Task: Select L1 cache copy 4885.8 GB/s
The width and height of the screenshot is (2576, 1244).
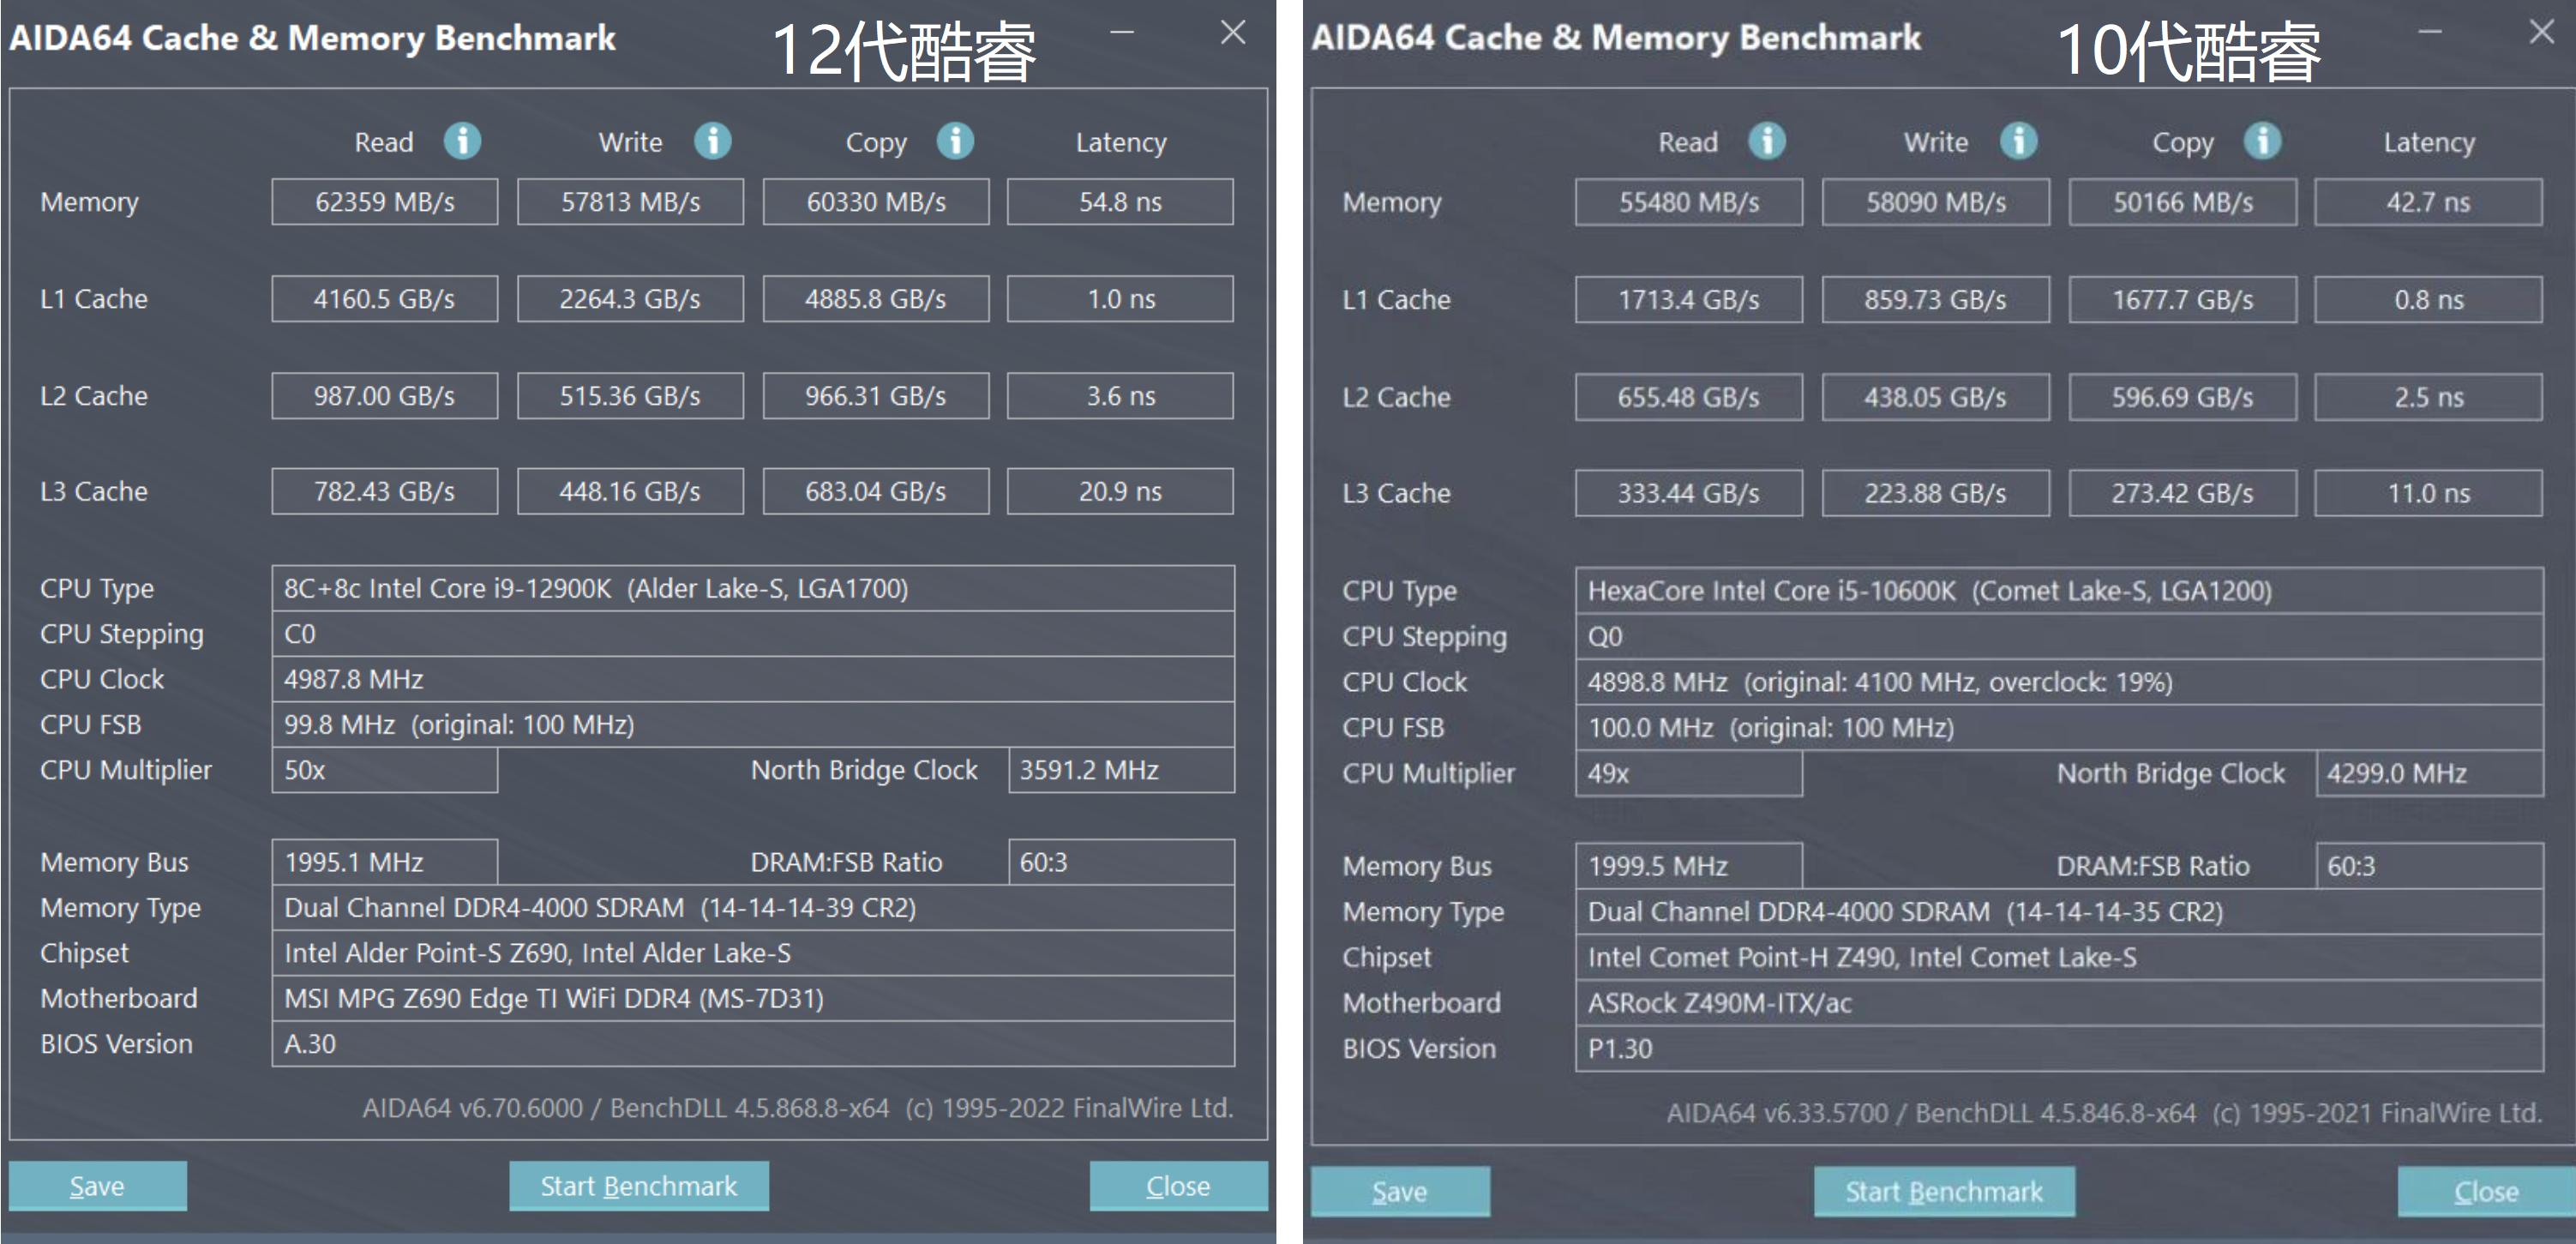Action: click(x=876, y=299)
